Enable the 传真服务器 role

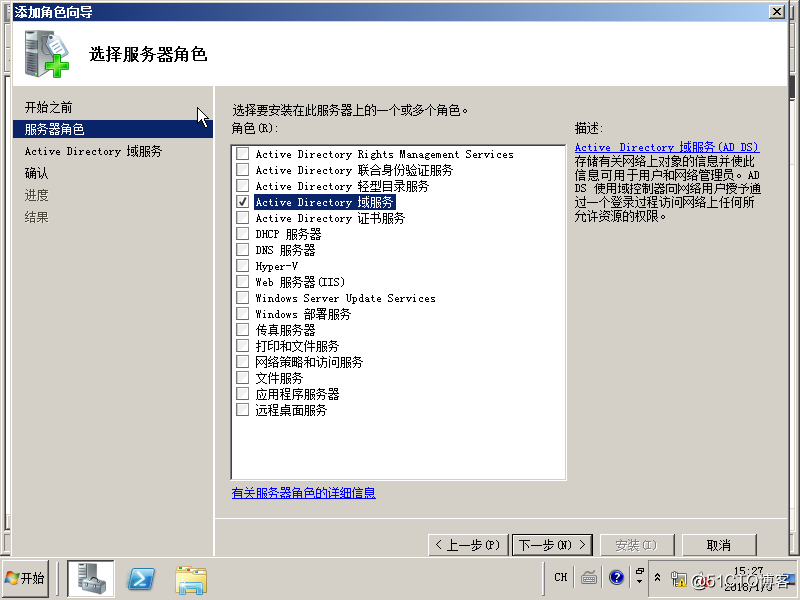[x=243, y=330]
